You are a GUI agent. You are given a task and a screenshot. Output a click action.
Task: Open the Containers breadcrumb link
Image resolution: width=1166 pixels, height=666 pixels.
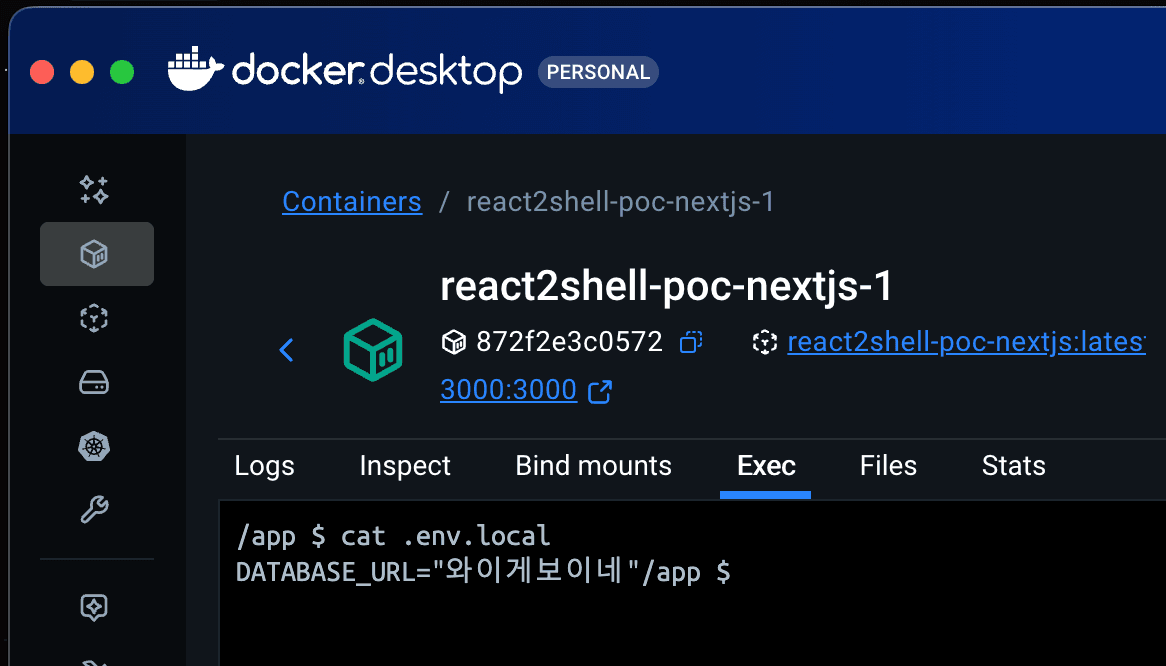(x=352, y=201)
